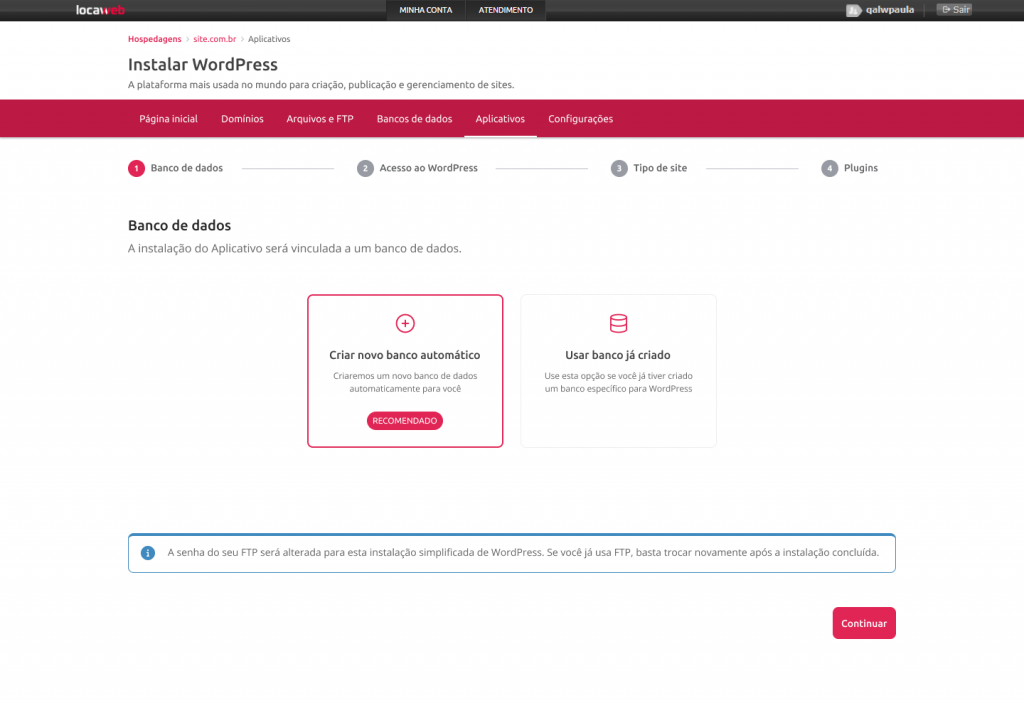Click step 2 circle for Acesso ao WordPress

pos(365,169)
